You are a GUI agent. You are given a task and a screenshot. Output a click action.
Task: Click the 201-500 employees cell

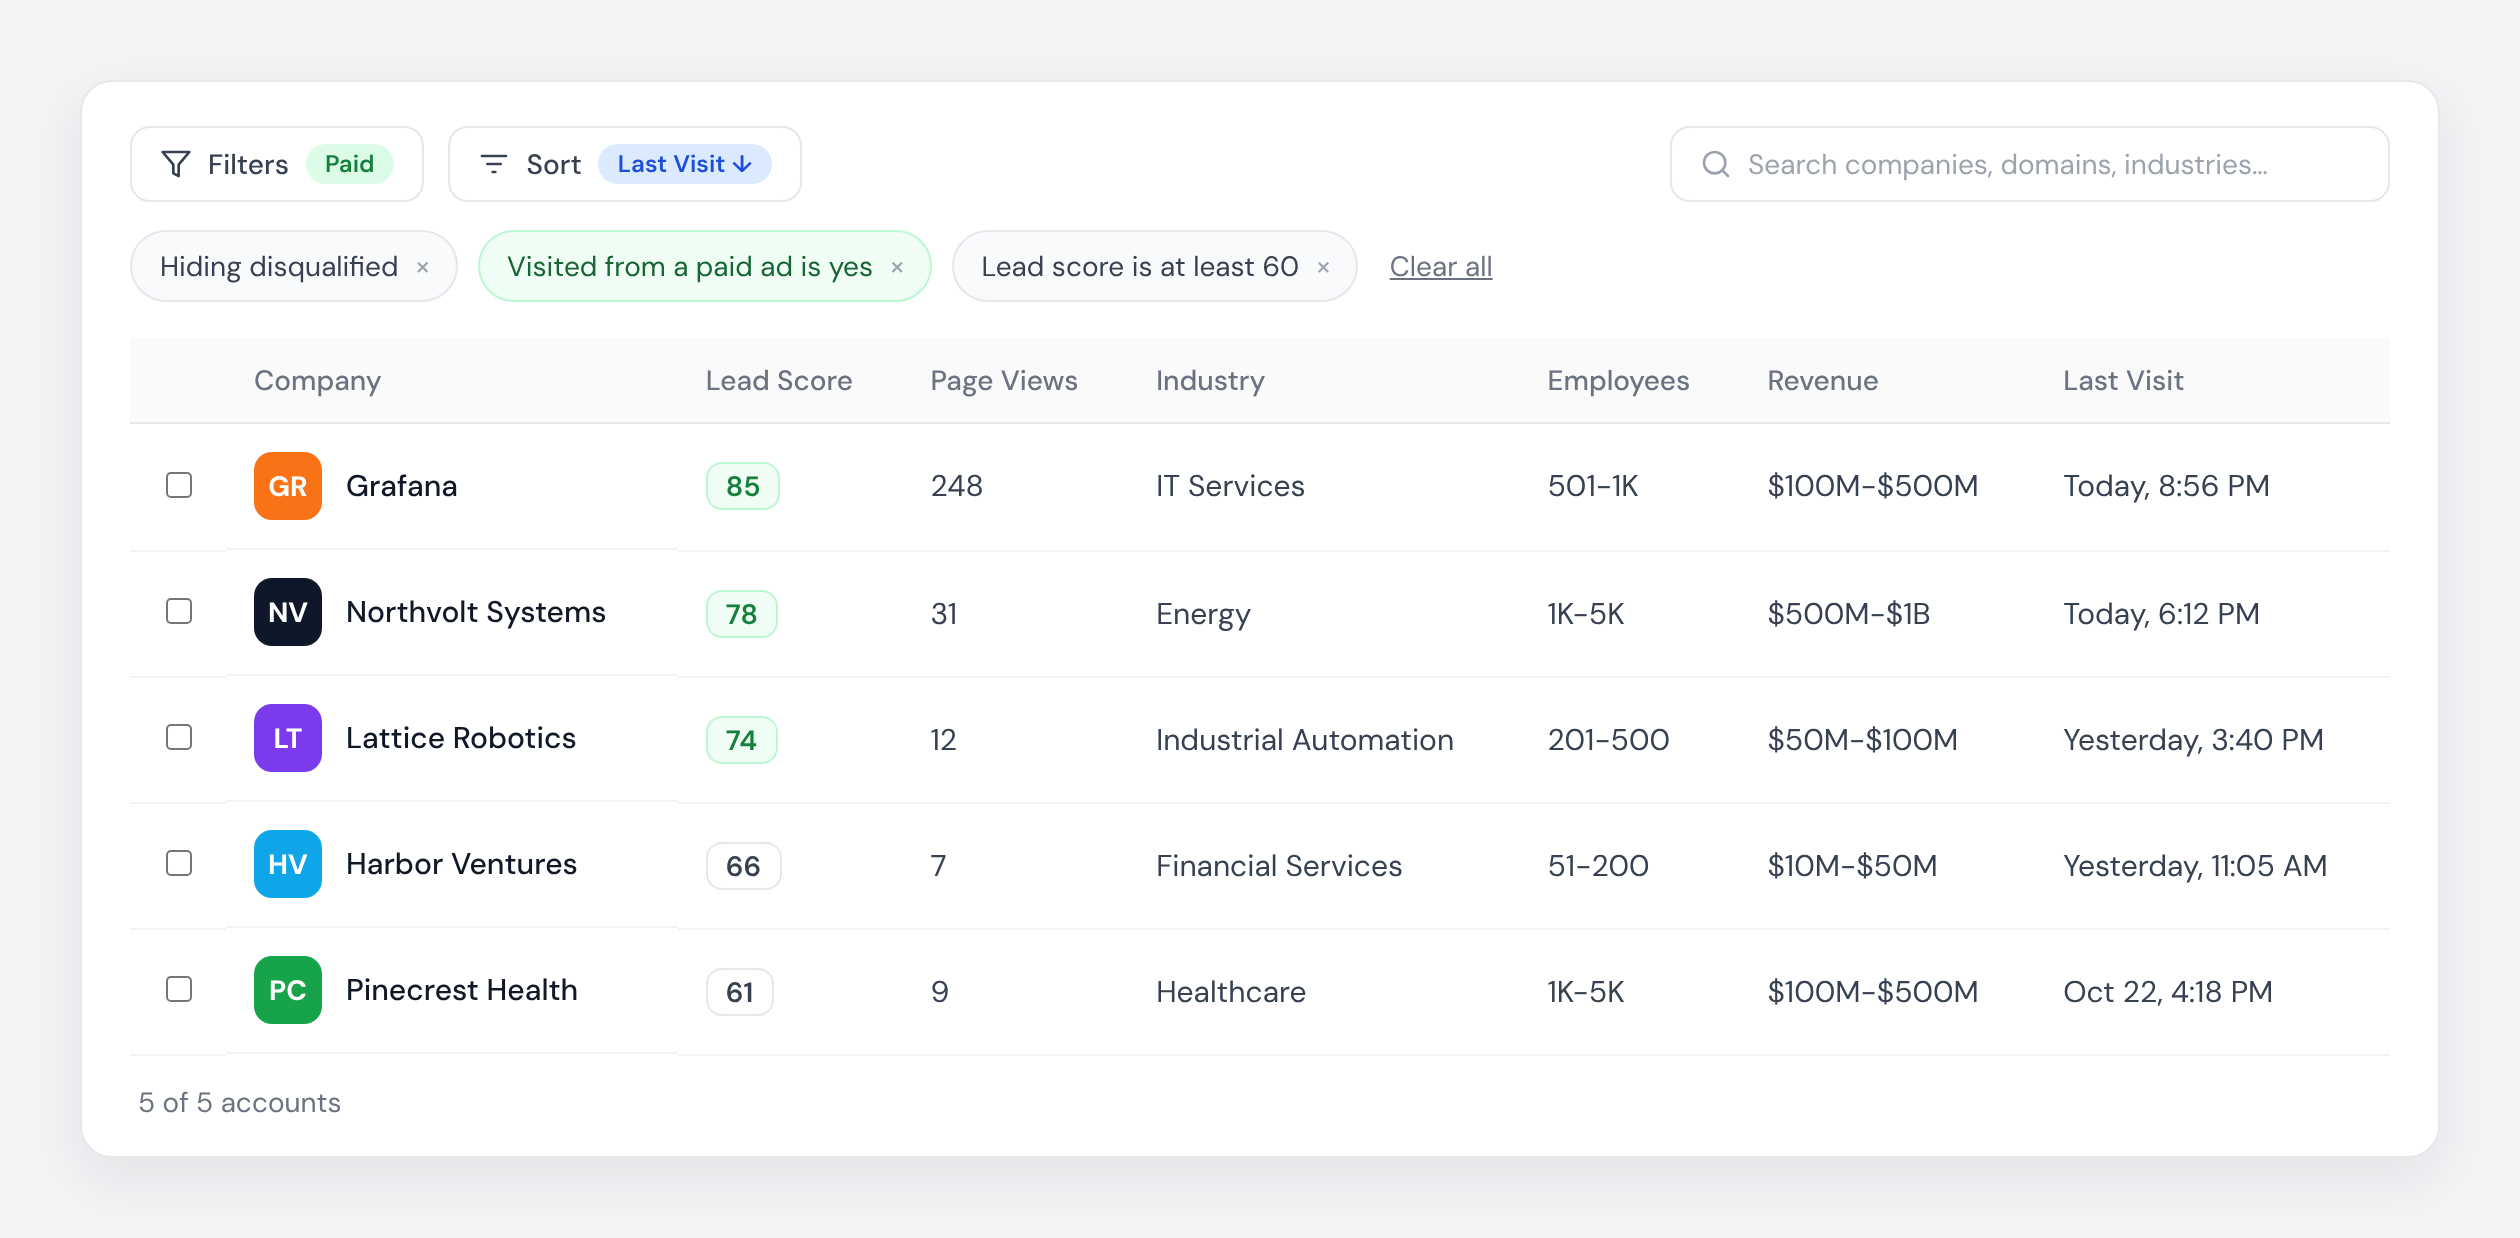(1608, 740)
